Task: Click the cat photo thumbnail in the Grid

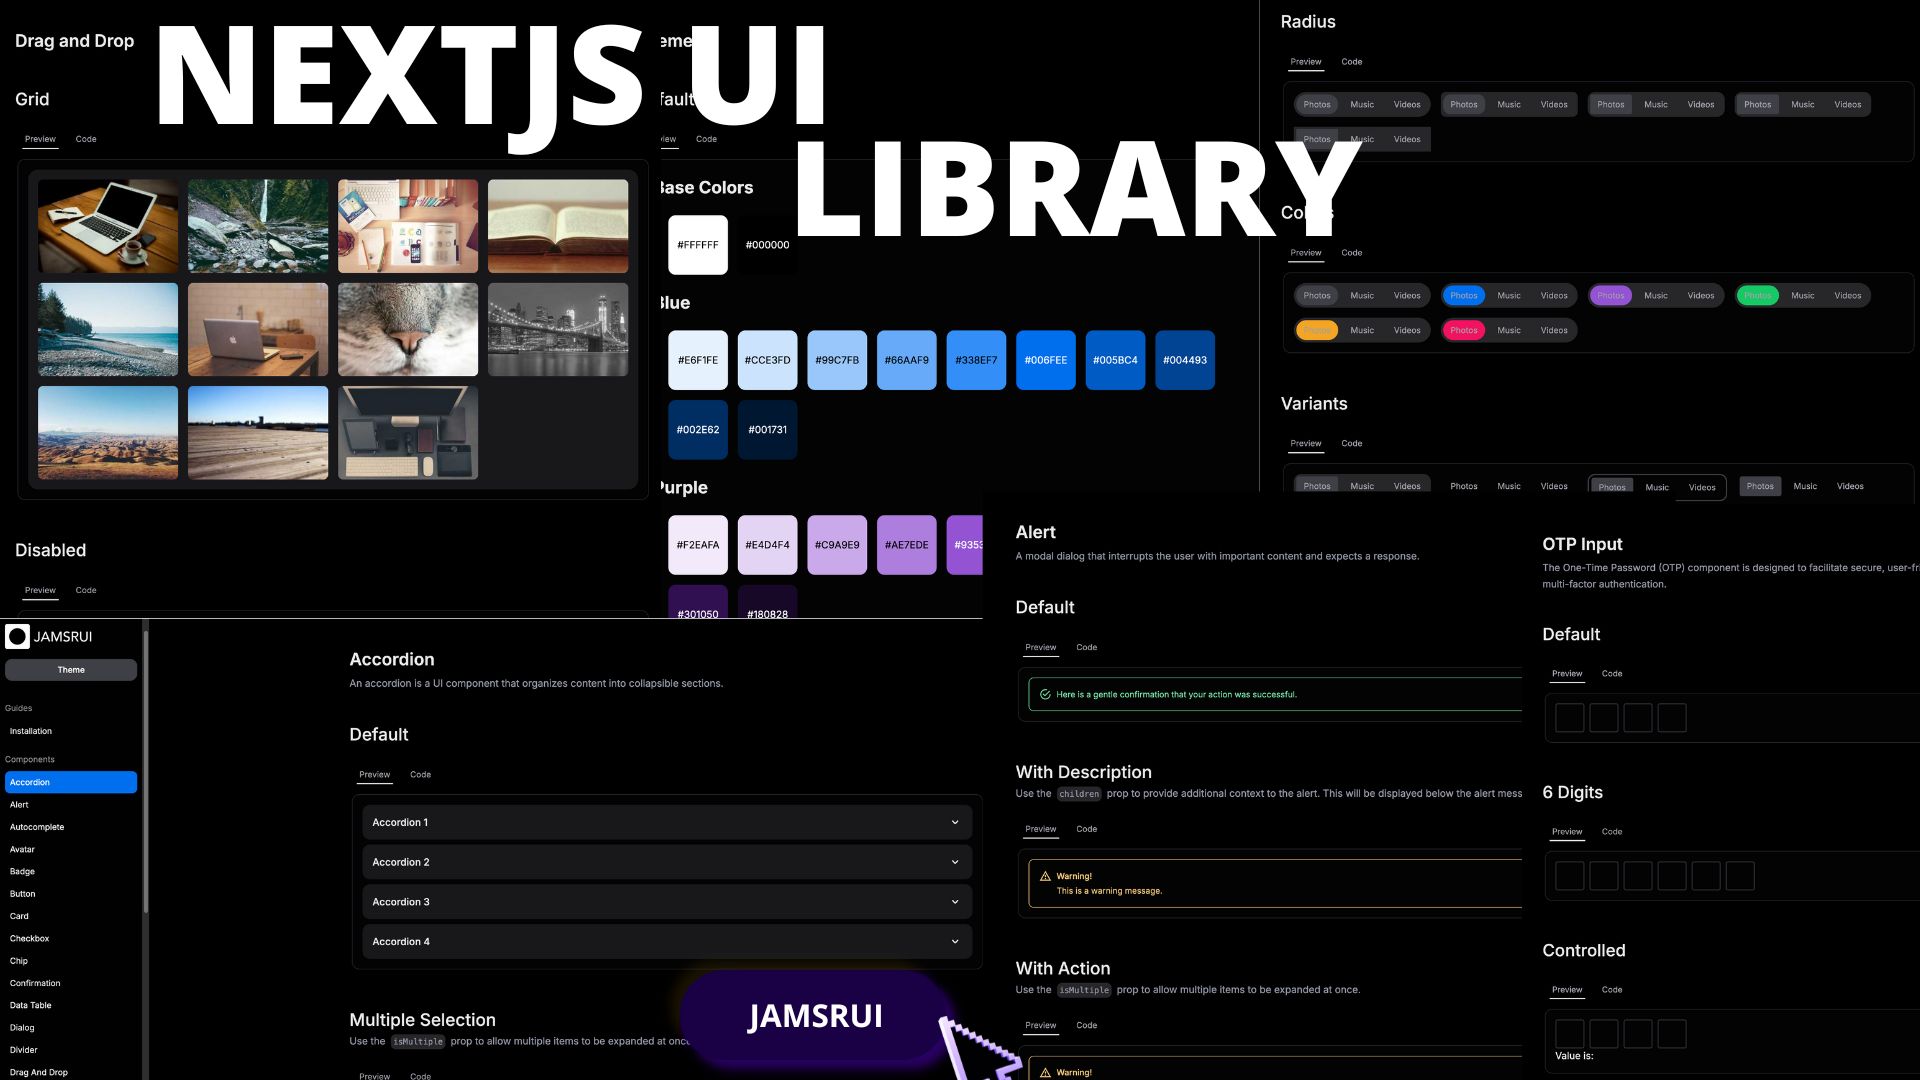Action: 407,329
